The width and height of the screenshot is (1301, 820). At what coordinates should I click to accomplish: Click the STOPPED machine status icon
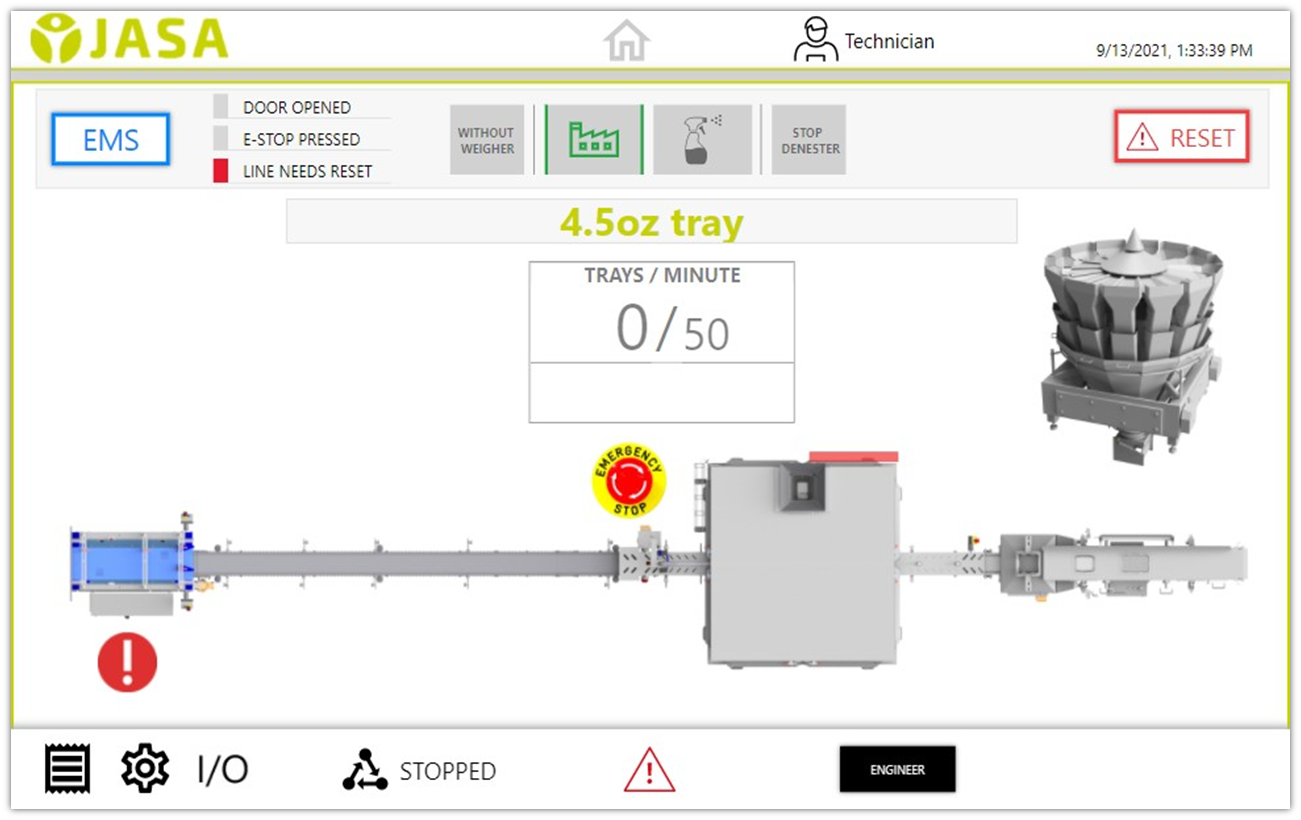366,770
